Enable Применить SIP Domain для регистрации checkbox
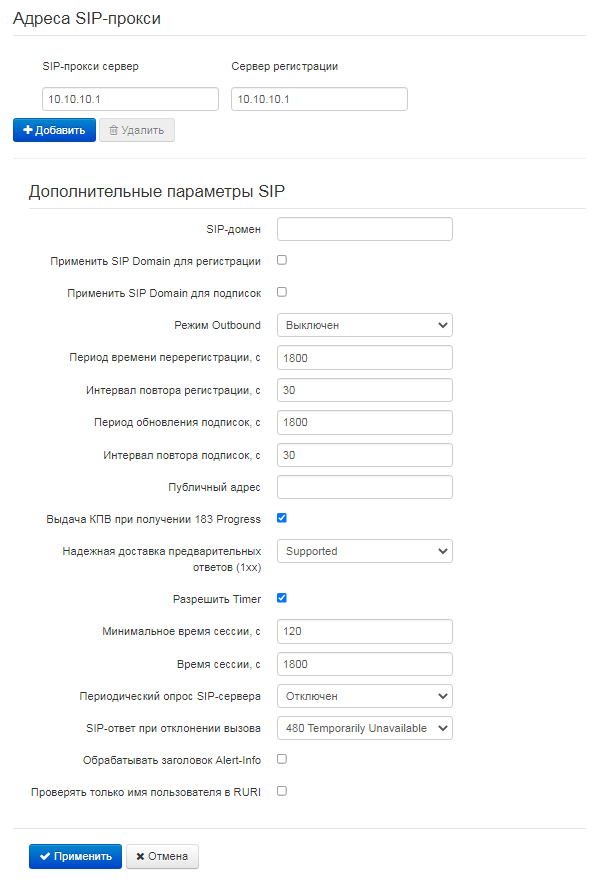 point(282,260)
